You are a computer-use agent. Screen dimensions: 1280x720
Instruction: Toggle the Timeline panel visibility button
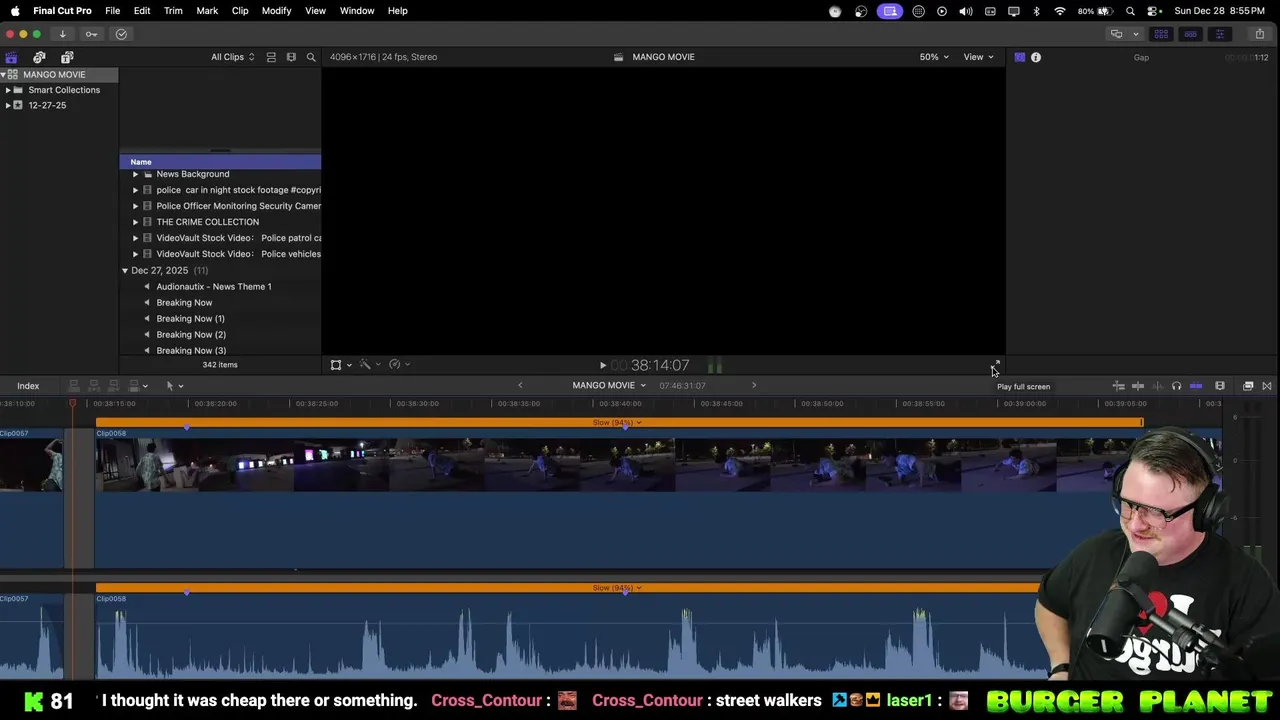[1190, 34]
